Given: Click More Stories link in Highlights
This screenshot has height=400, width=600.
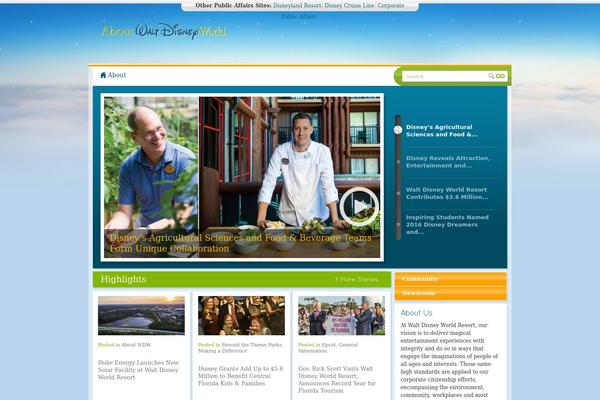Looking at the screenshot, I should click(x=356, y=279).
